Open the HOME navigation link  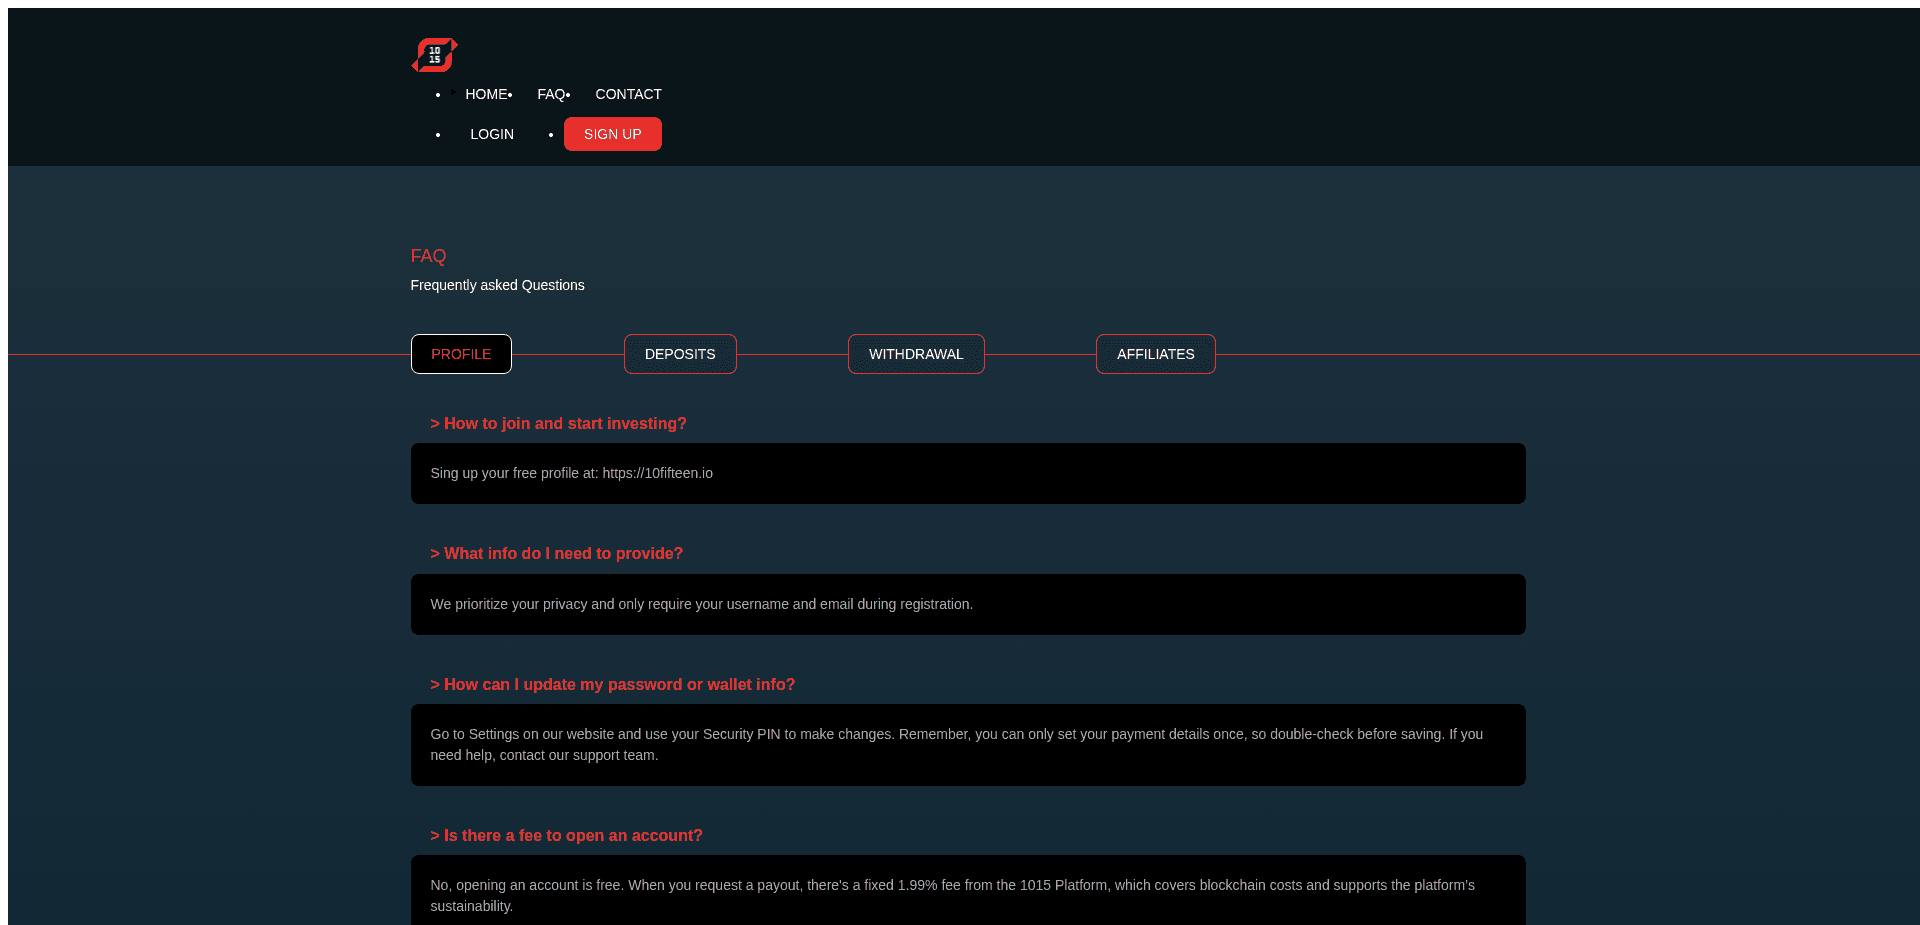click(x=486, y=94)
